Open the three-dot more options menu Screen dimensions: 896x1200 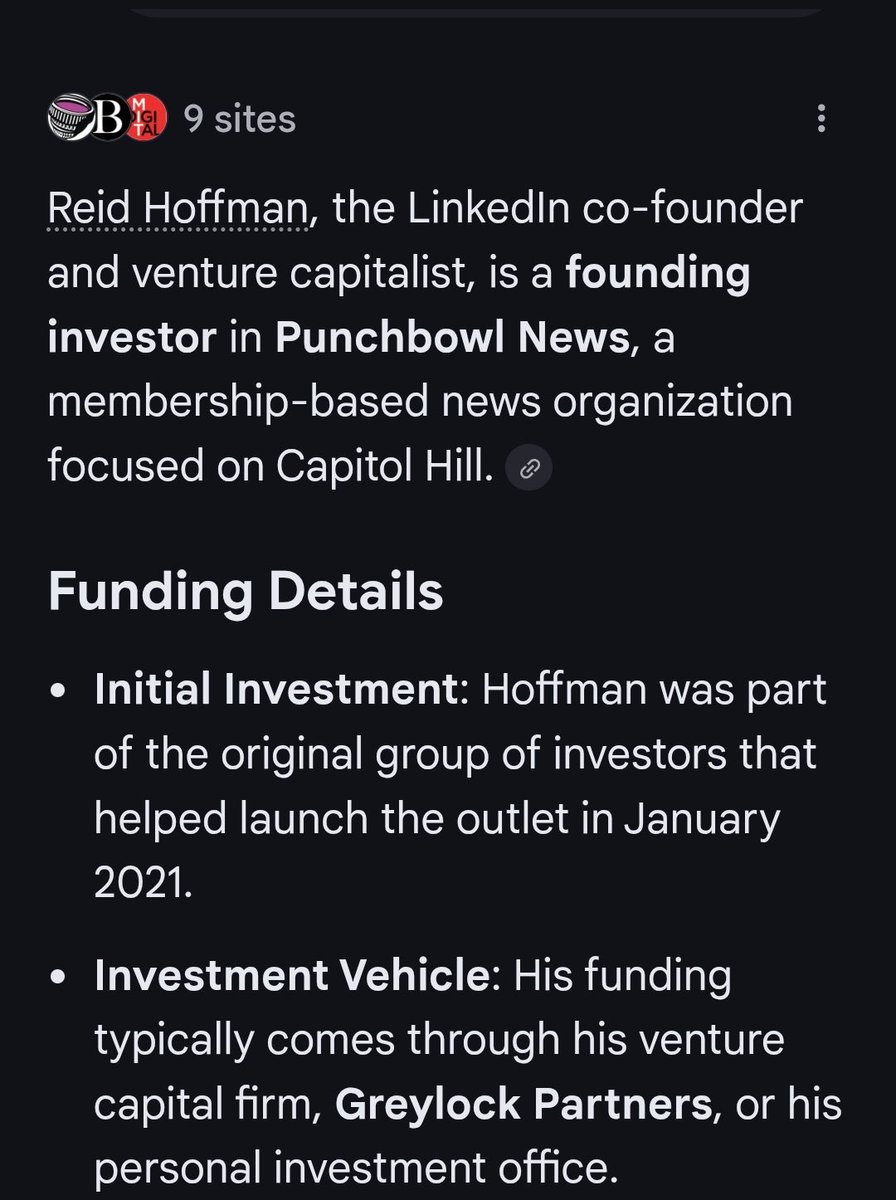[821, 119]
